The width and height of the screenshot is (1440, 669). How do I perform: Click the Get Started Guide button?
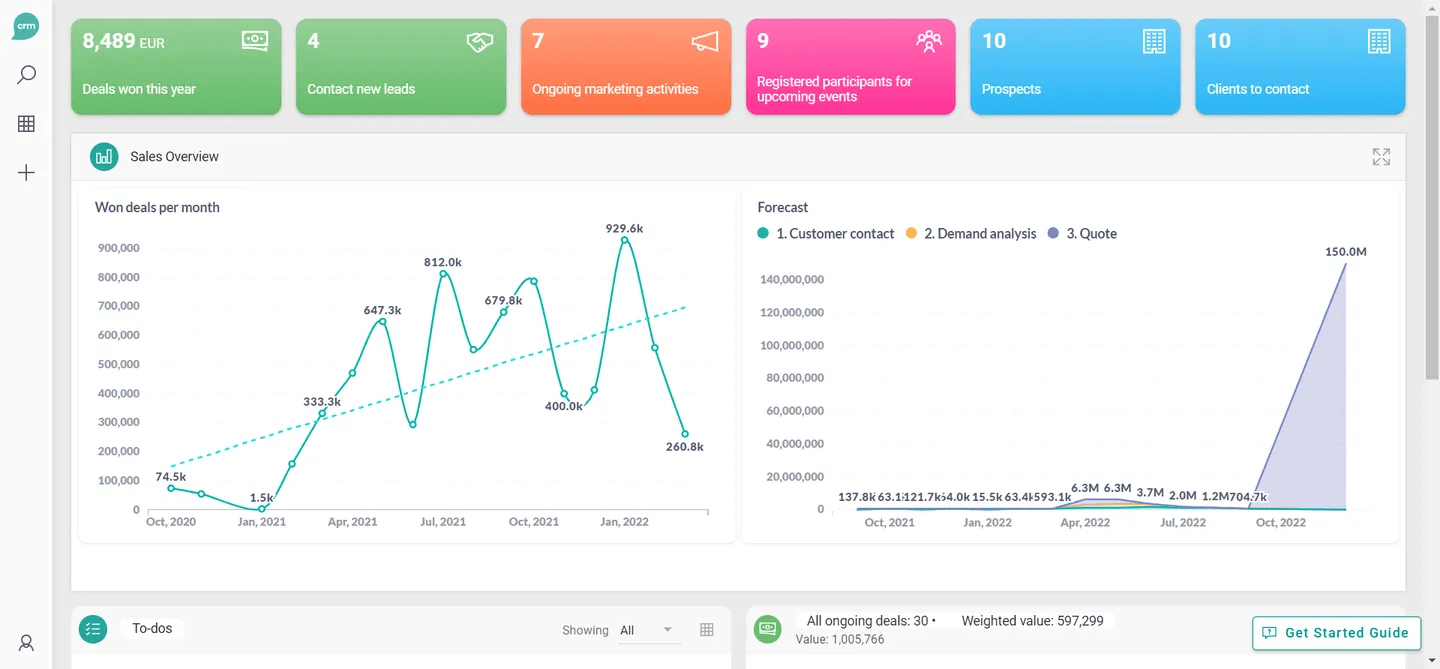(x=1337, y=633)
